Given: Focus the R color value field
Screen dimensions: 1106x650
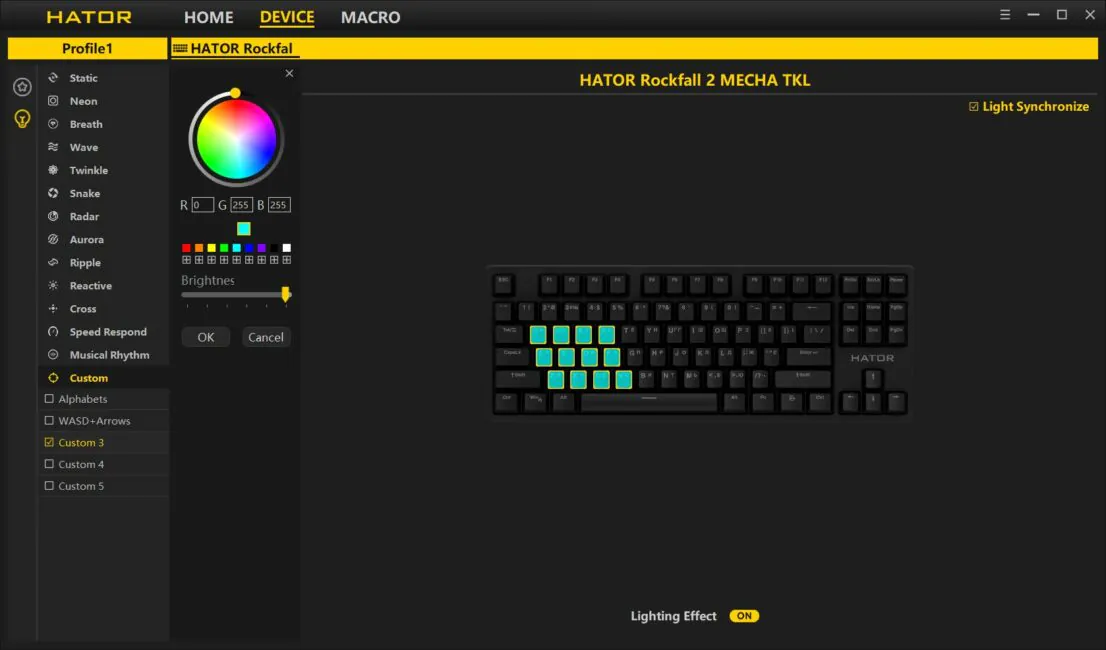Looking at the screenshot, I should point(202,205).
